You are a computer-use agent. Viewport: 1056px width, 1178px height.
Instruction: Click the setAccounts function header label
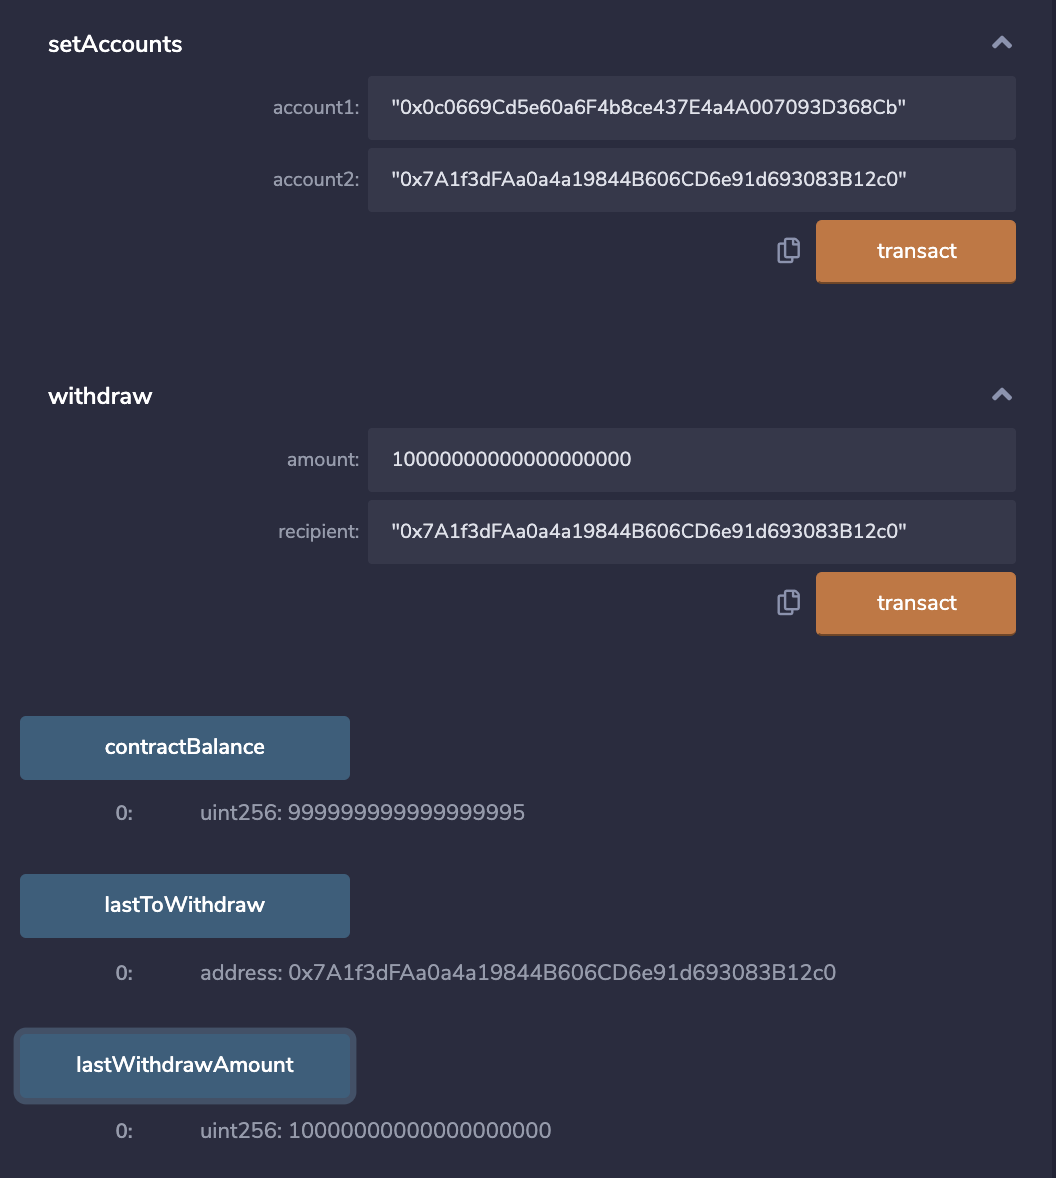(115, 44)
